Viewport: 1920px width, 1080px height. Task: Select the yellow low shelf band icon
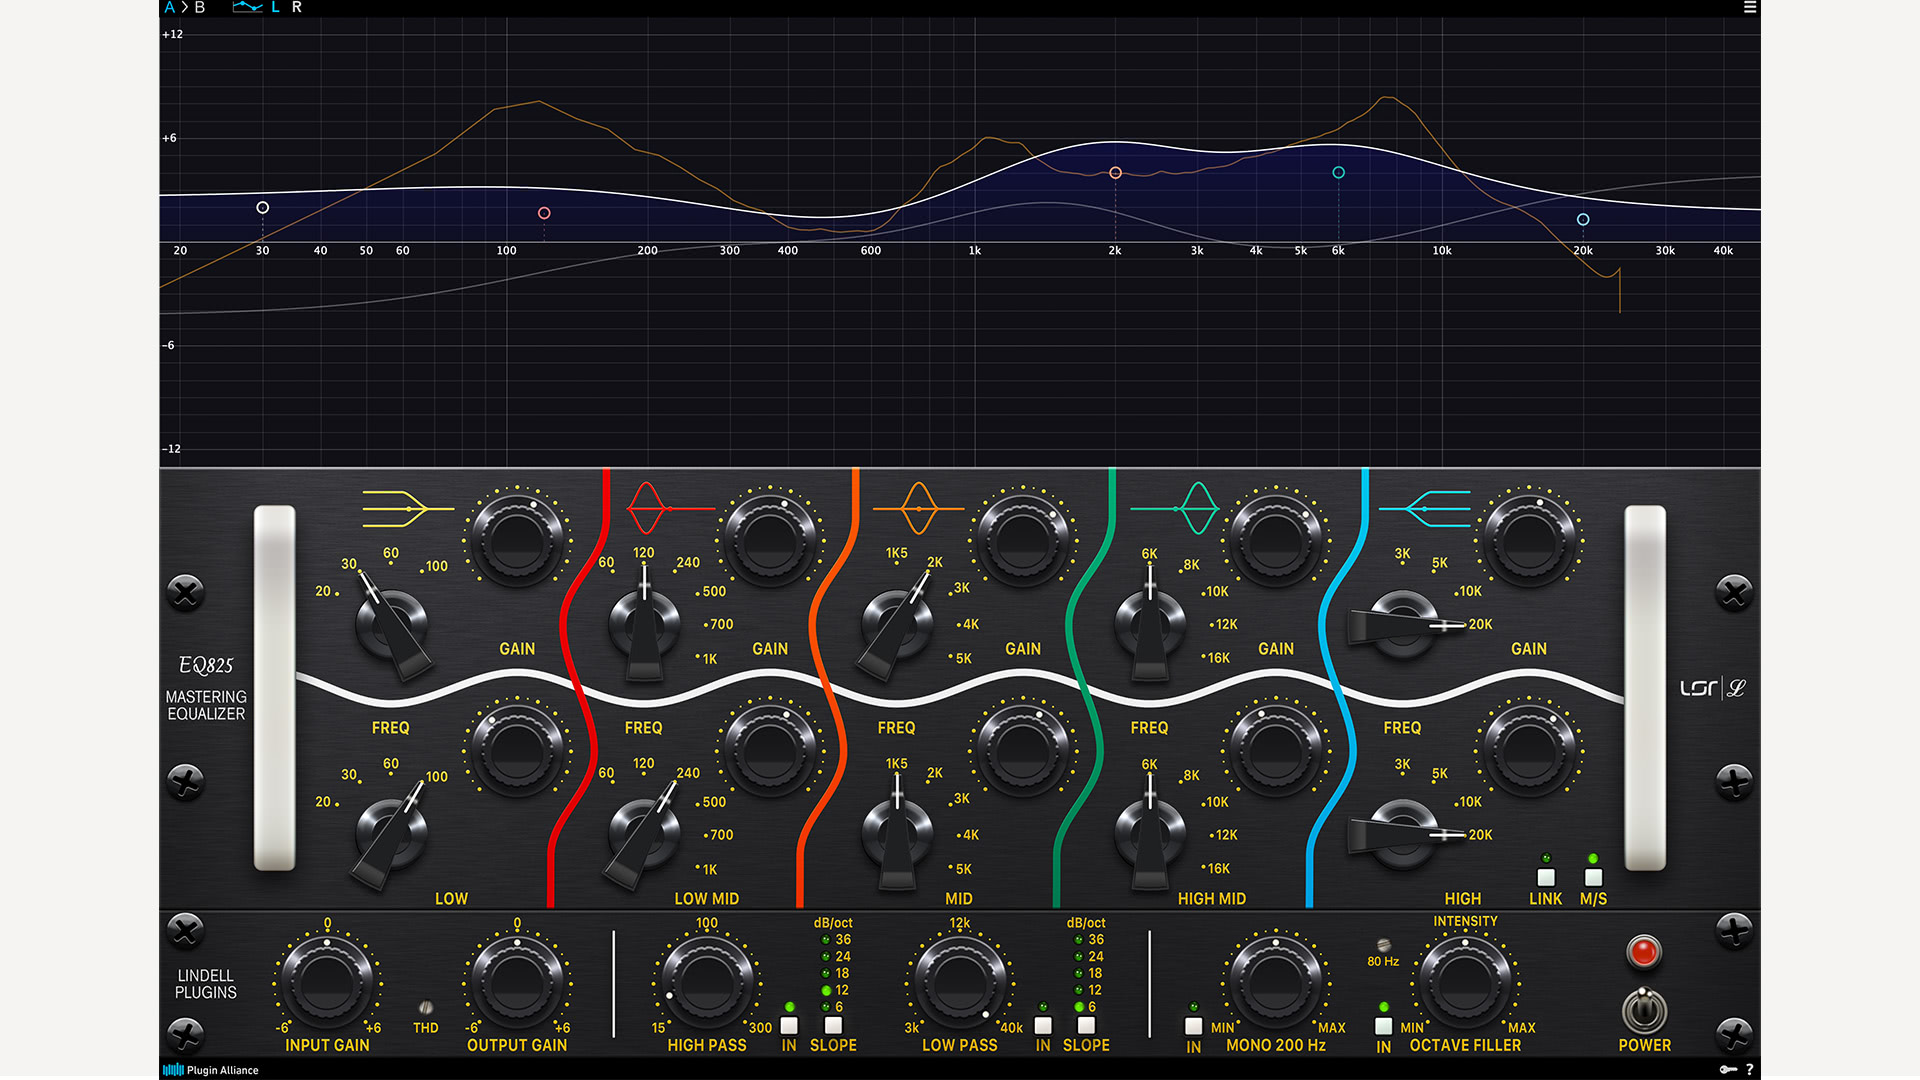pyautogui.click(x=405, y=508)
